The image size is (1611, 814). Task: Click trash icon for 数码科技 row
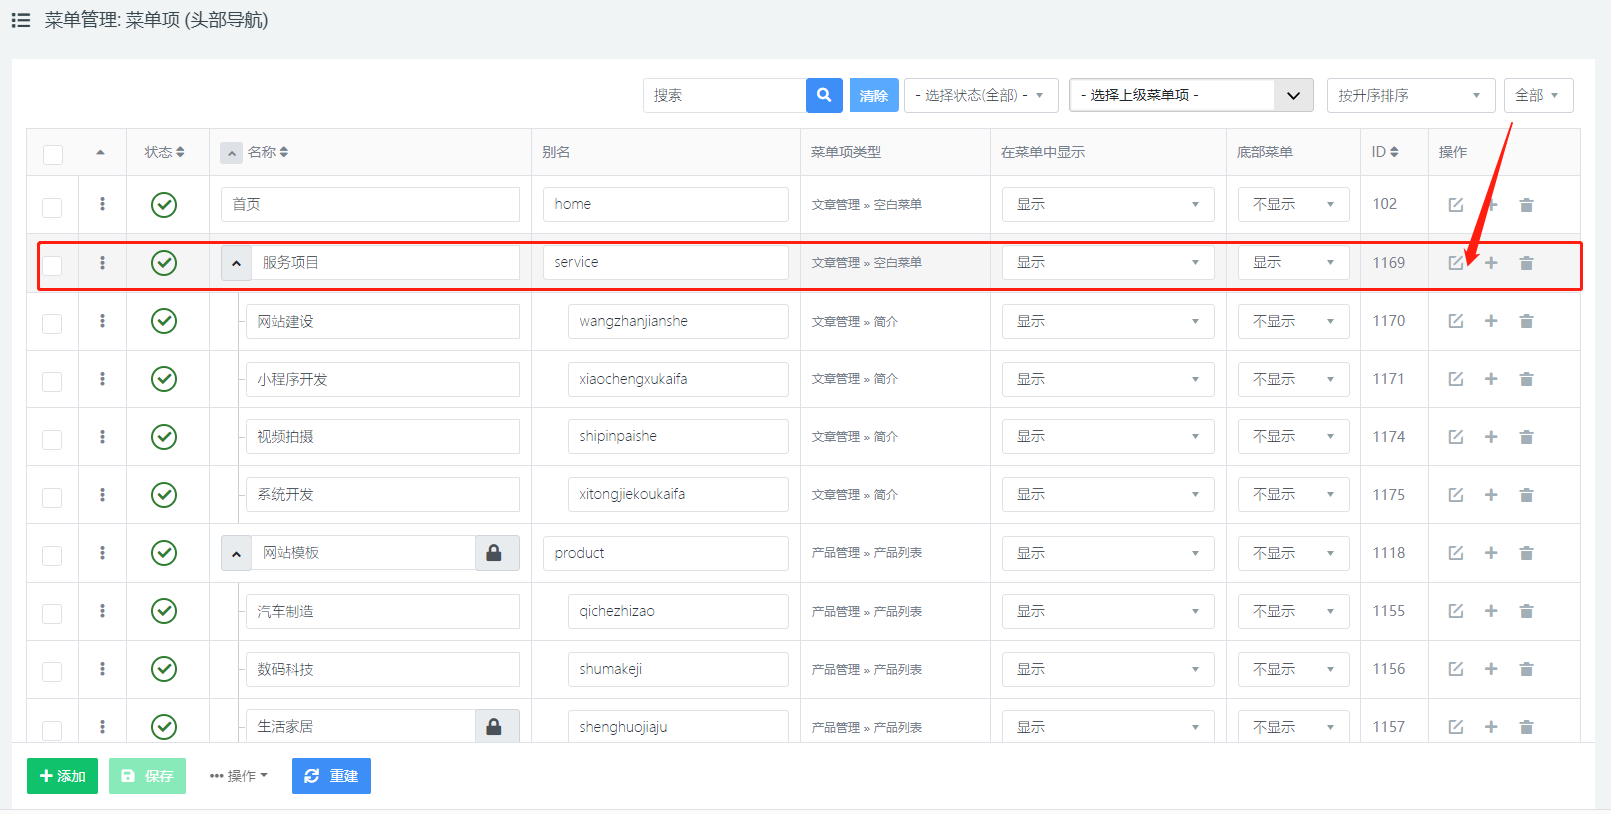pyautogui.click(x=1526, y=669)
